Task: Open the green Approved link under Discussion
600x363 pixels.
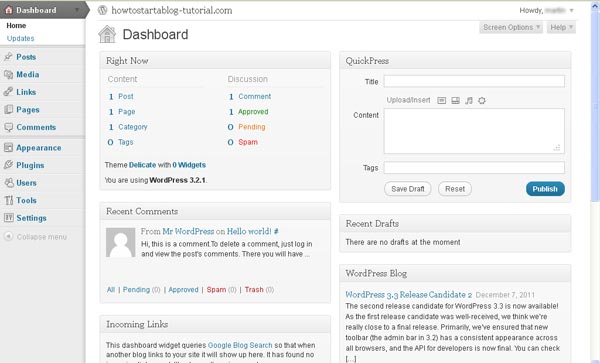Action: tap(253, 112)
